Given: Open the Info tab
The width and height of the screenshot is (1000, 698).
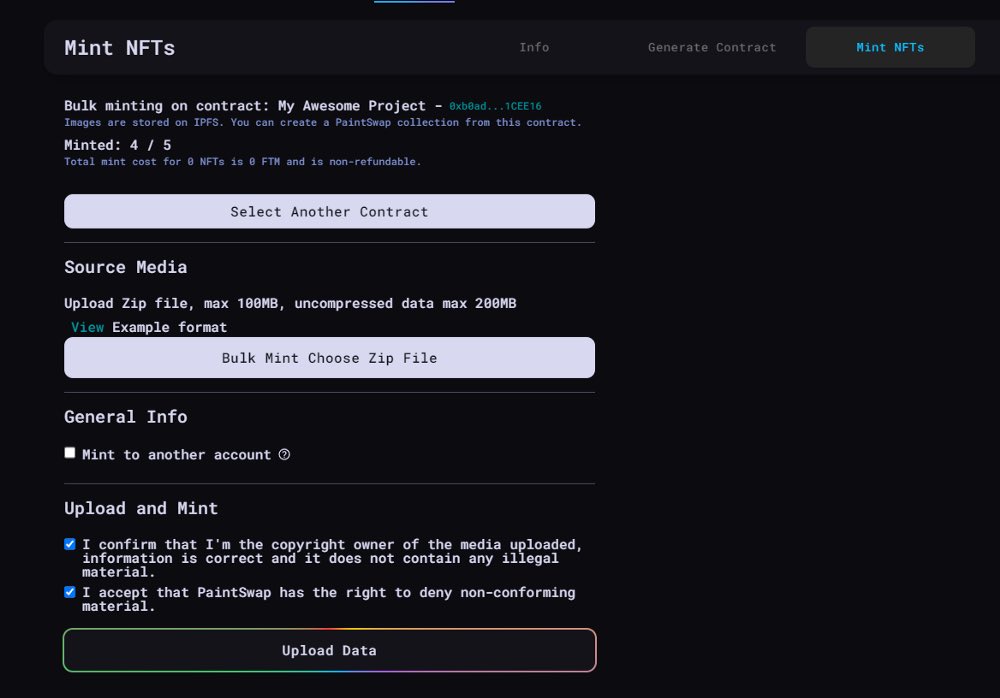Looking at the screenshot, I should (534, 47).
